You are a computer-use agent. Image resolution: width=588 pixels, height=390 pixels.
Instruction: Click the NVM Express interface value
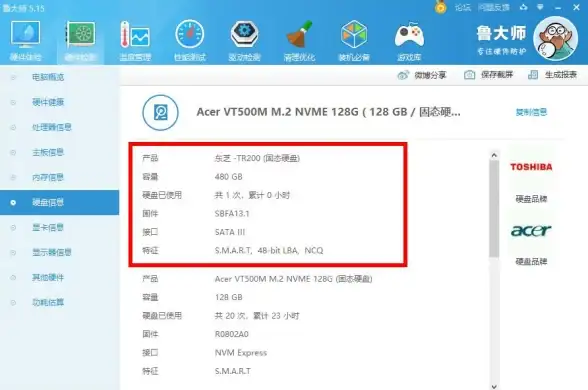point(241,353)
